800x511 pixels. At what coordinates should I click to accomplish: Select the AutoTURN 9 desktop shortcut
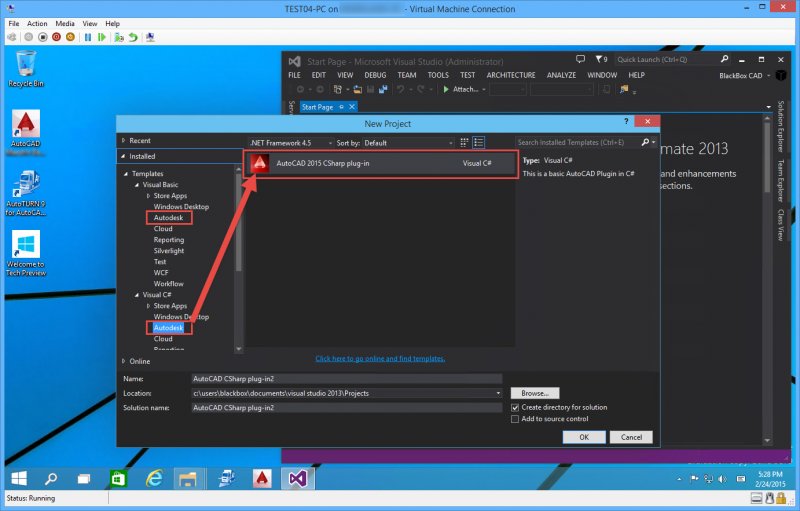26,194
